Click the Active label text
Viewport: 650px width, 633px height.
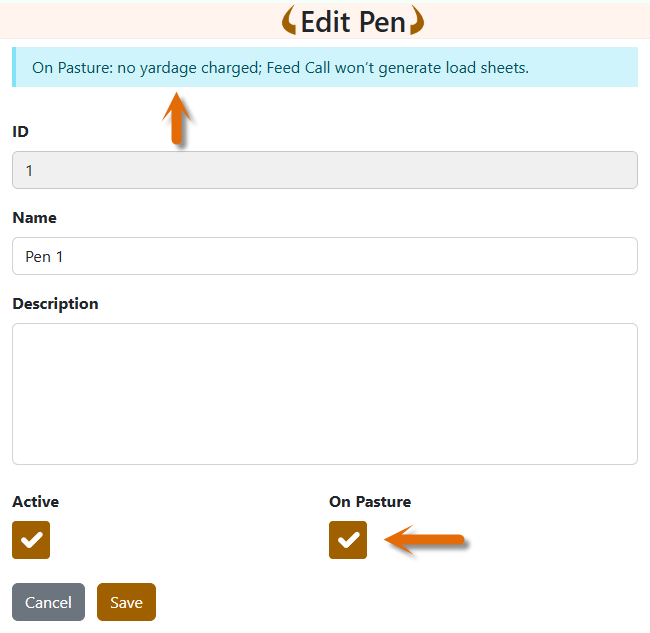[35, 501]
